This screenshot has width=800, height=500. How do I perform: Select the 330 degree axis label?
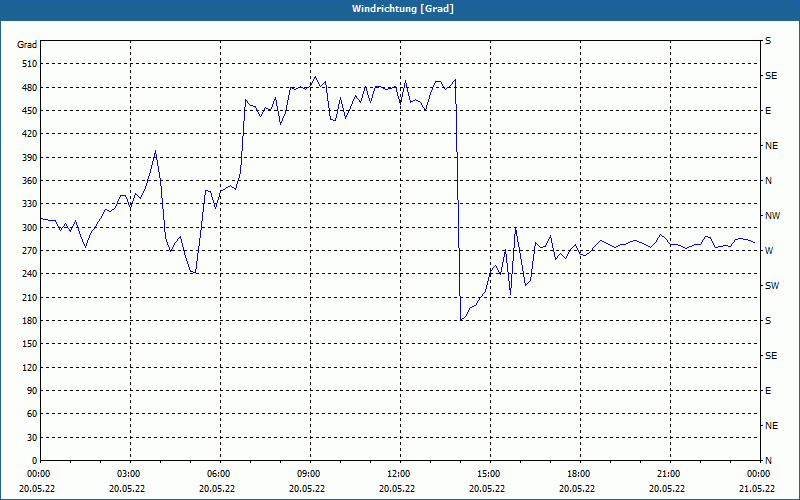(30, 204)
